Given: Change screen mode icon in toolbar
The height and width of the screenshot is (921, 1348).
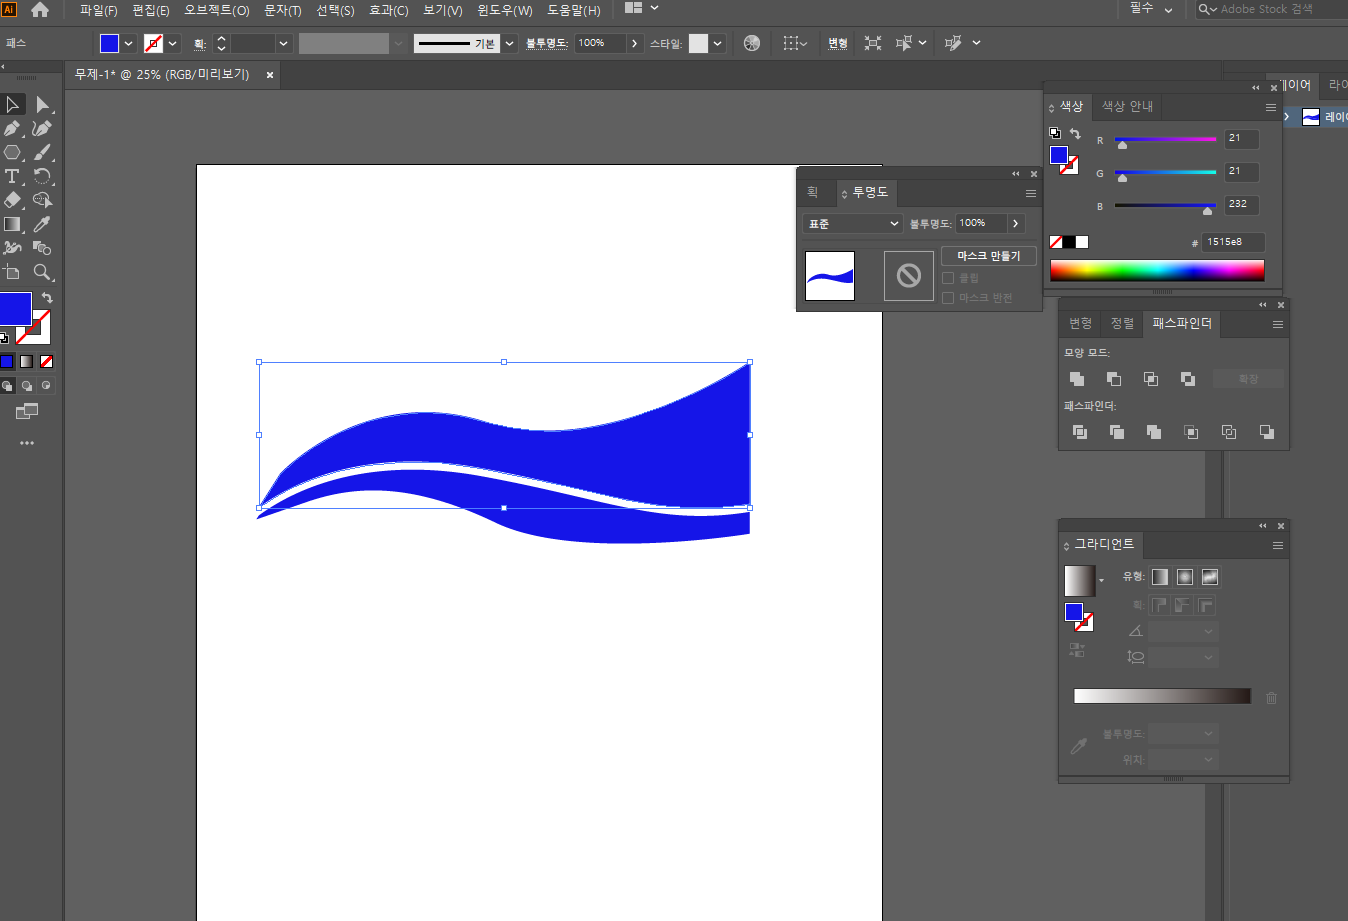Looking at the screenshot, I should pyautogui.click(x=27, y=411).
